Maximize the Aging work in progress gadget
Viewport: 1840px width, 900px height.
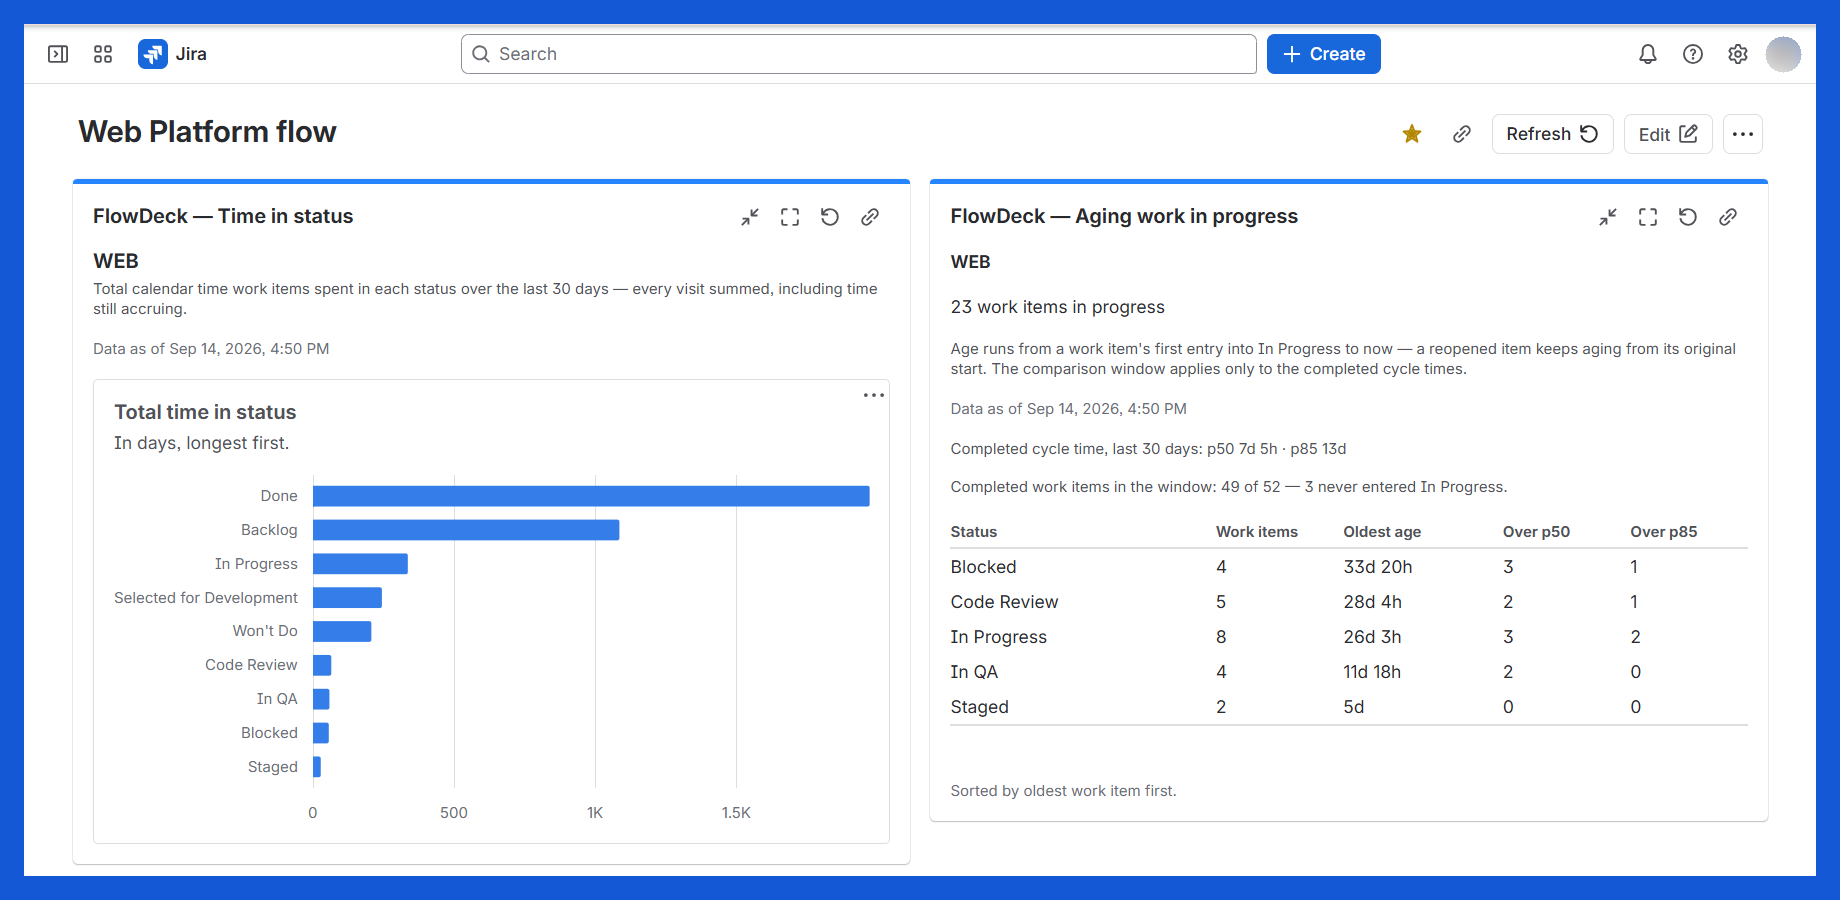(1648, 217)
